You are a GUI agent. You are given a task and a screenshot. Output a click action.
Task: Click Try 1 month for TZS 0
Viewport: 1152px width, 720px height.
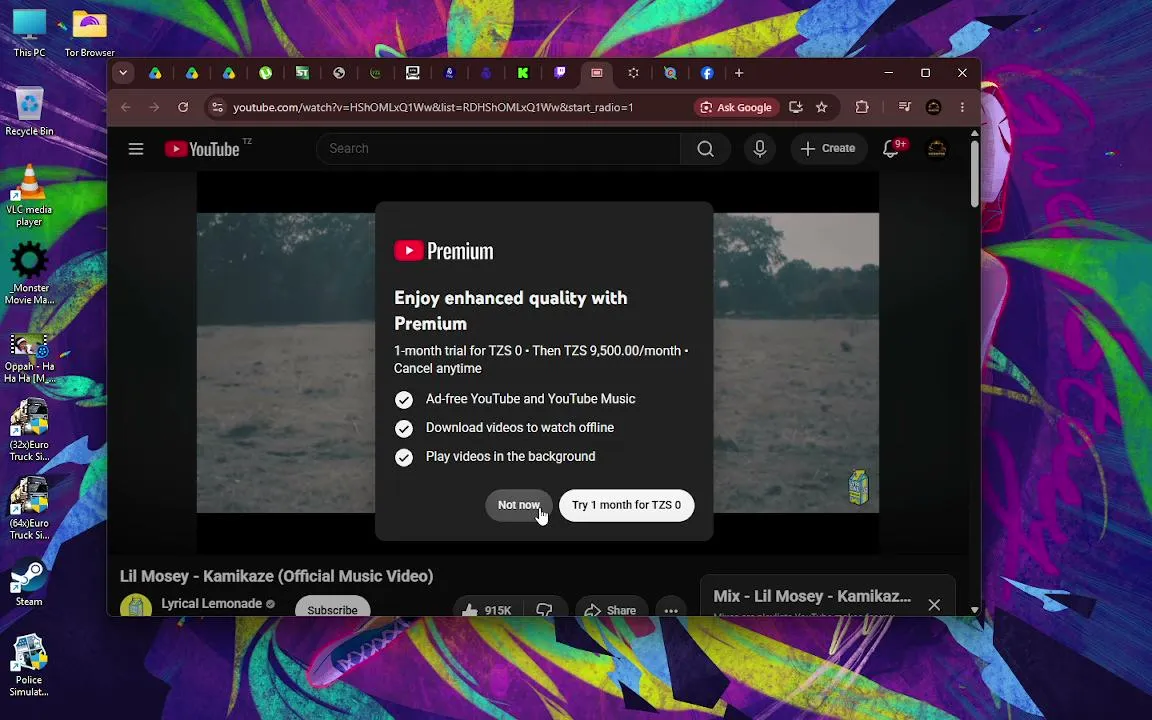point(627,505)
